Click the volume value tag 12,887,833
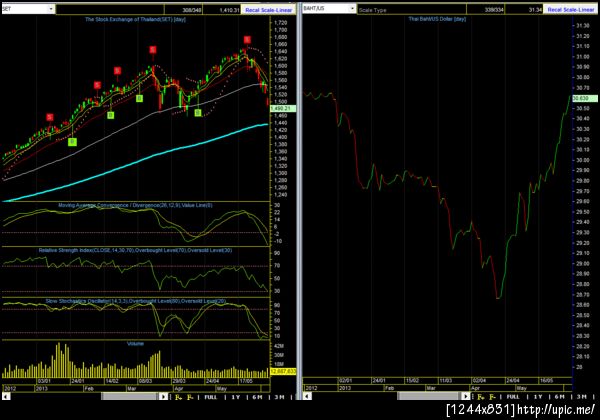The width and height of the screenshot is (600, 420). coord(283,371)
